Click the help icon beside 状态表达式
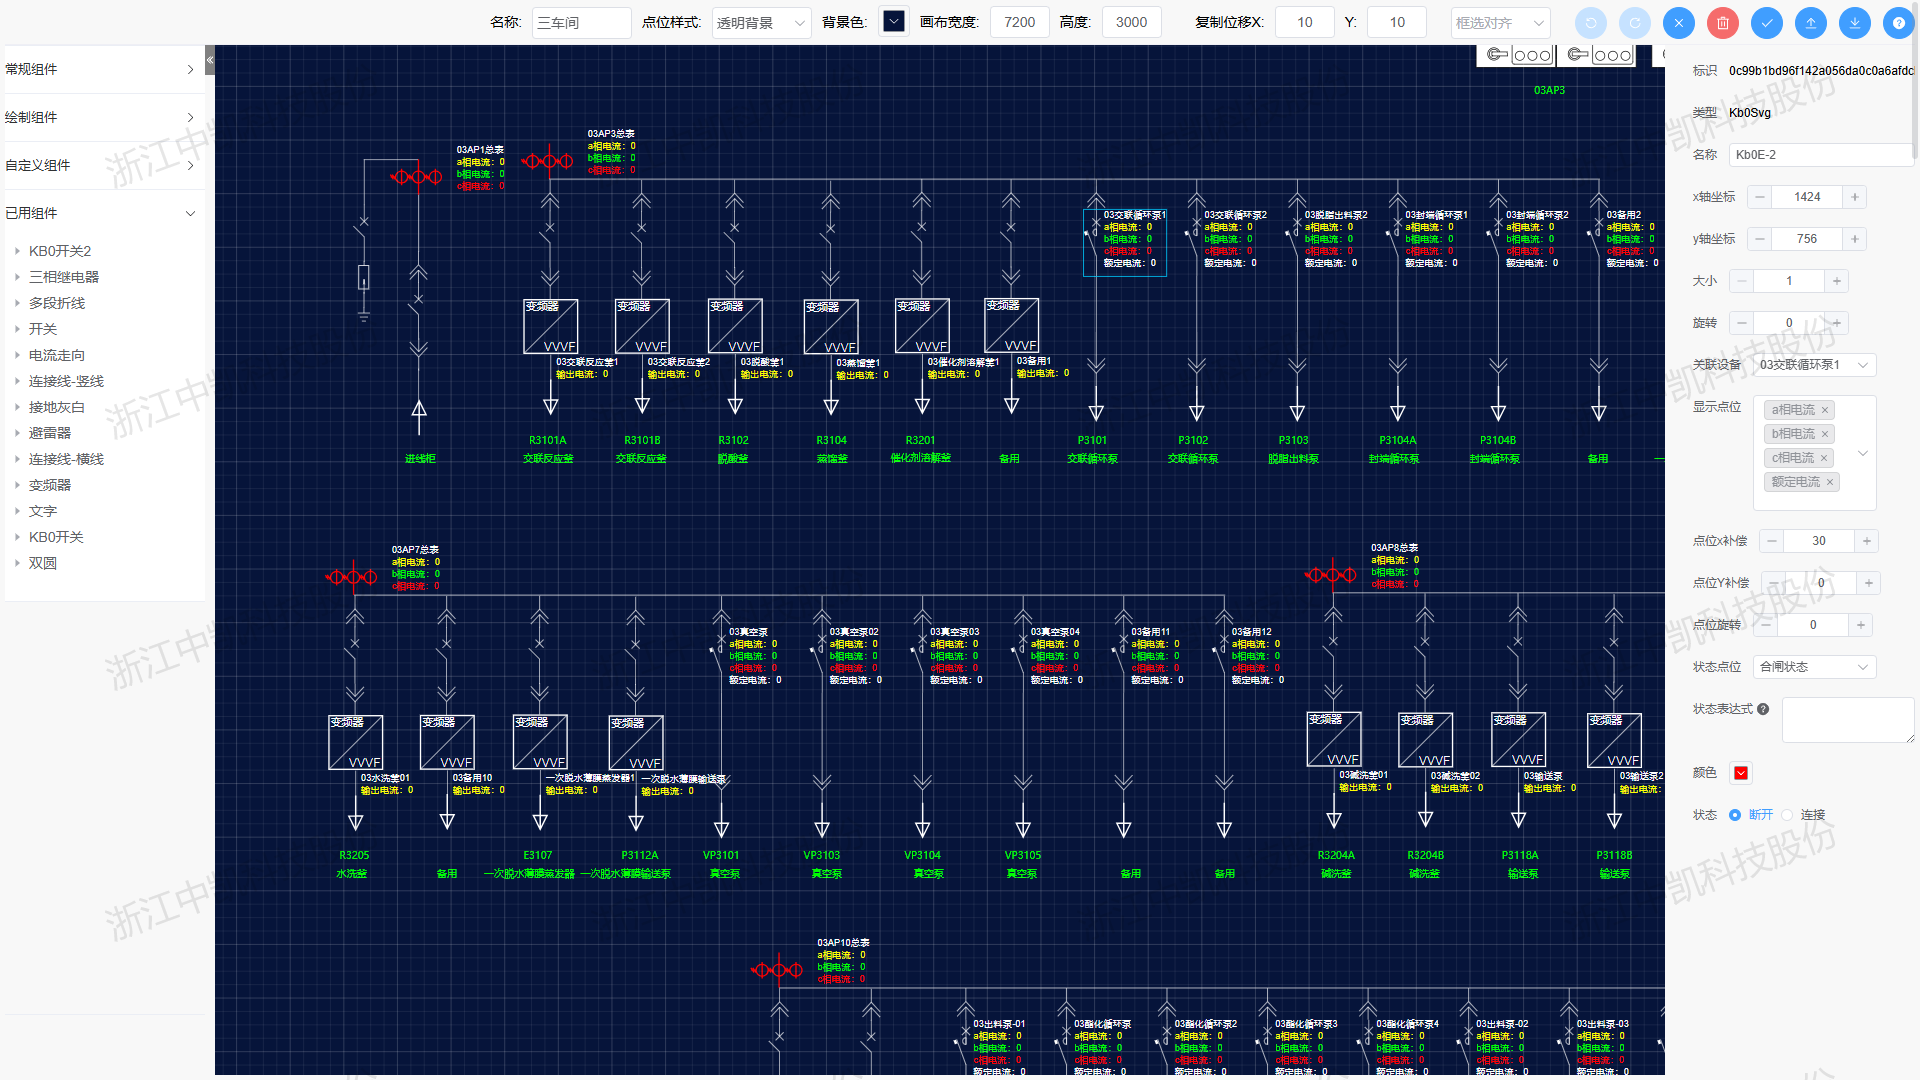Screen dimensions: 1920x1080 click(1763, 709)
